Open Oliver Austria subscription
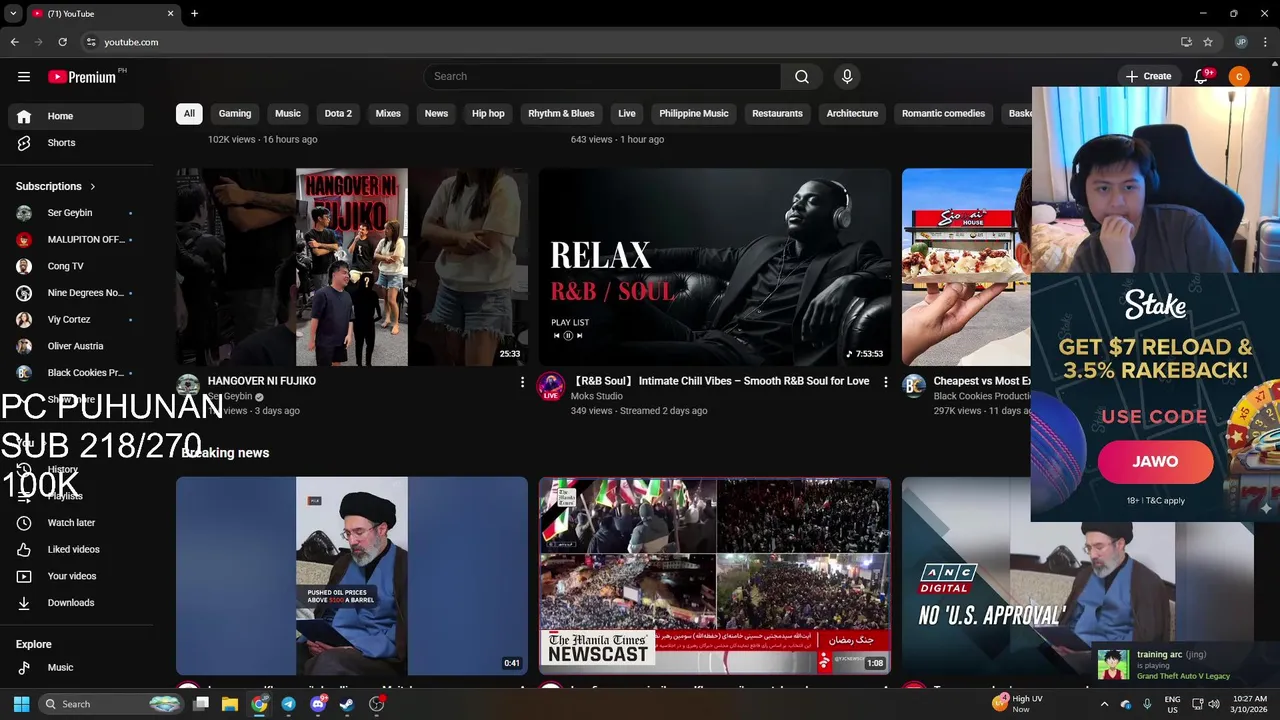The height and width of the screenshot is (720, 1280). pyautogui.click(x=76, y=346)
